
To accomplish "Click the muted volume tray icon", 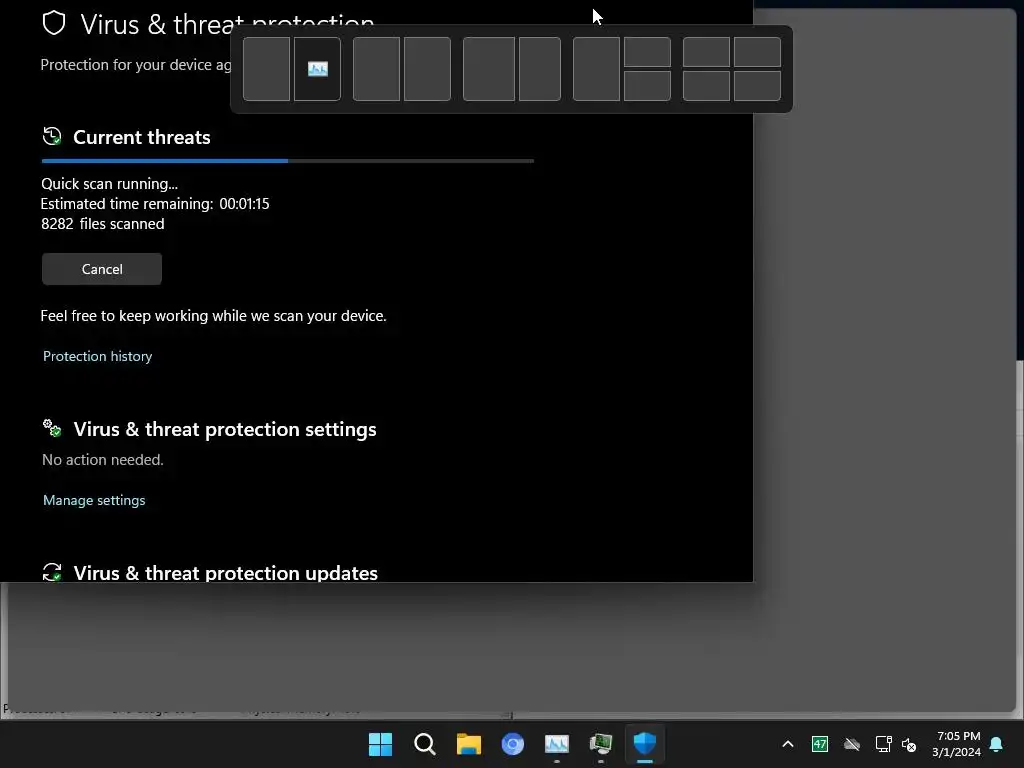I will 908,744.
